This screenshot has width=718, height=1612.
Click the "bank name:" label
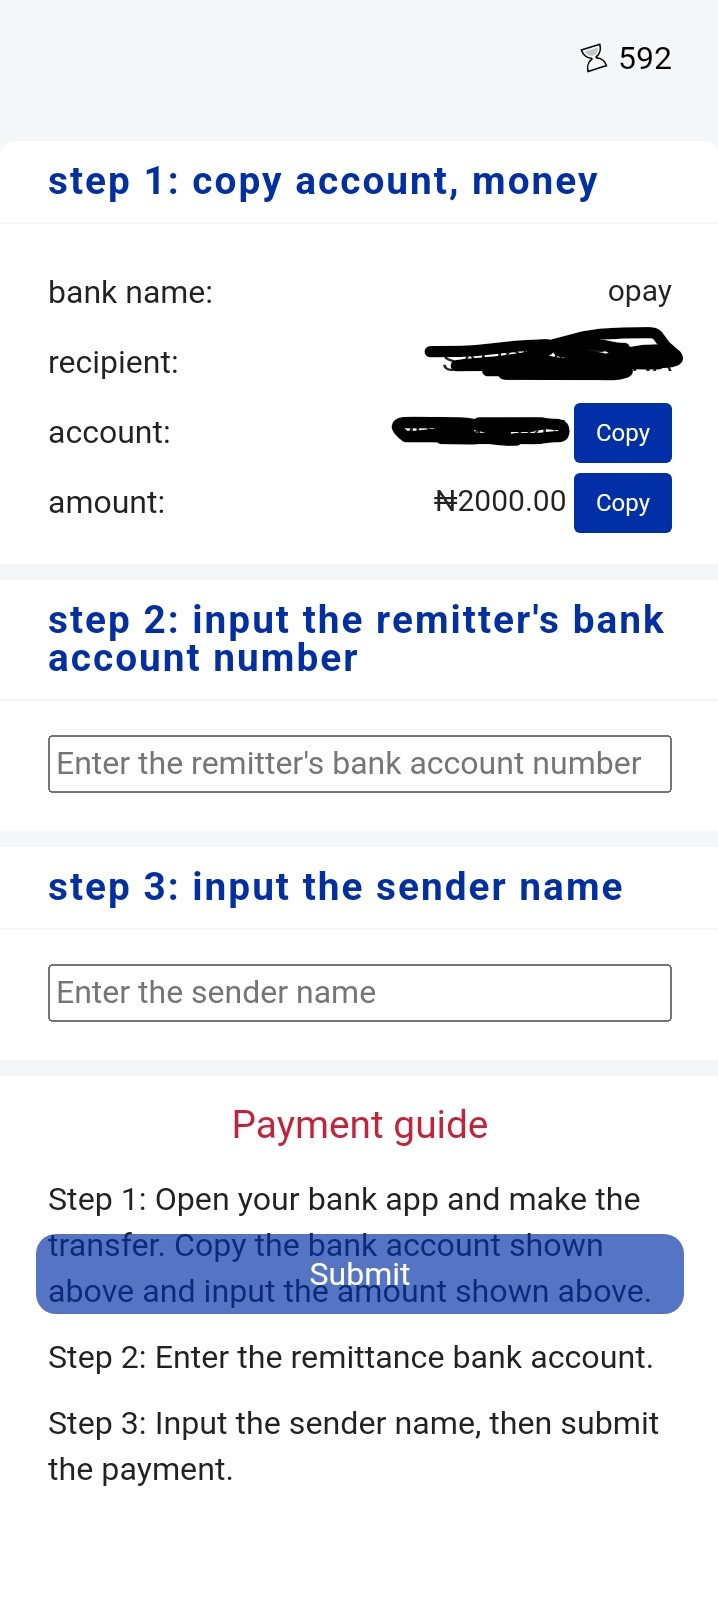(x=130, y=293)
